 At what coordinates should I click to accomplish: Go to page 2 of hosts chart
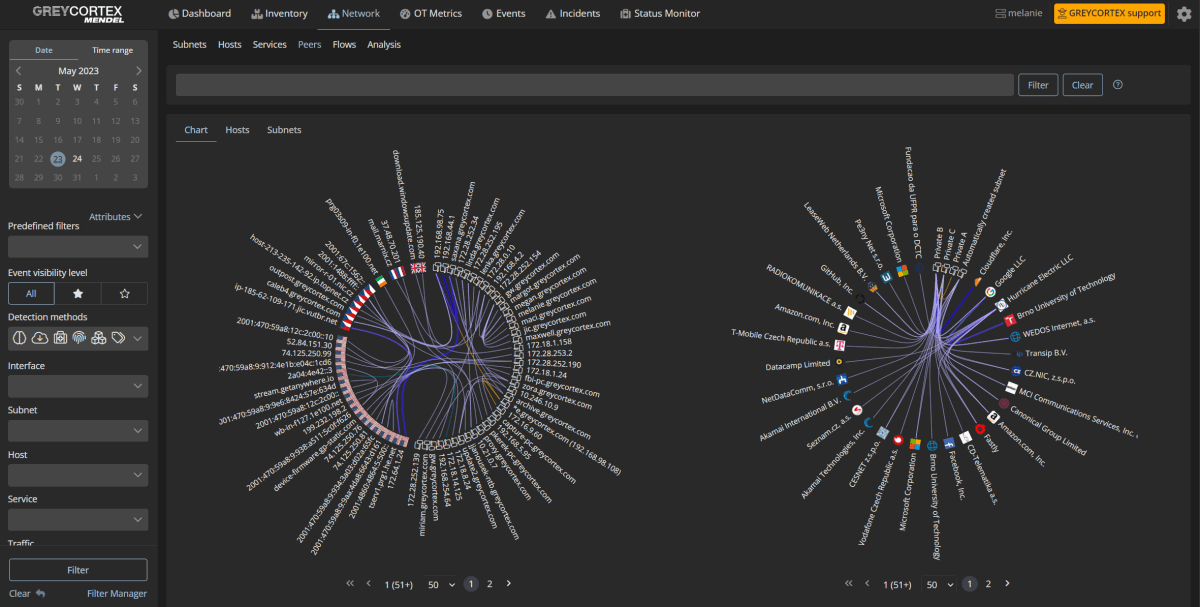489,583
